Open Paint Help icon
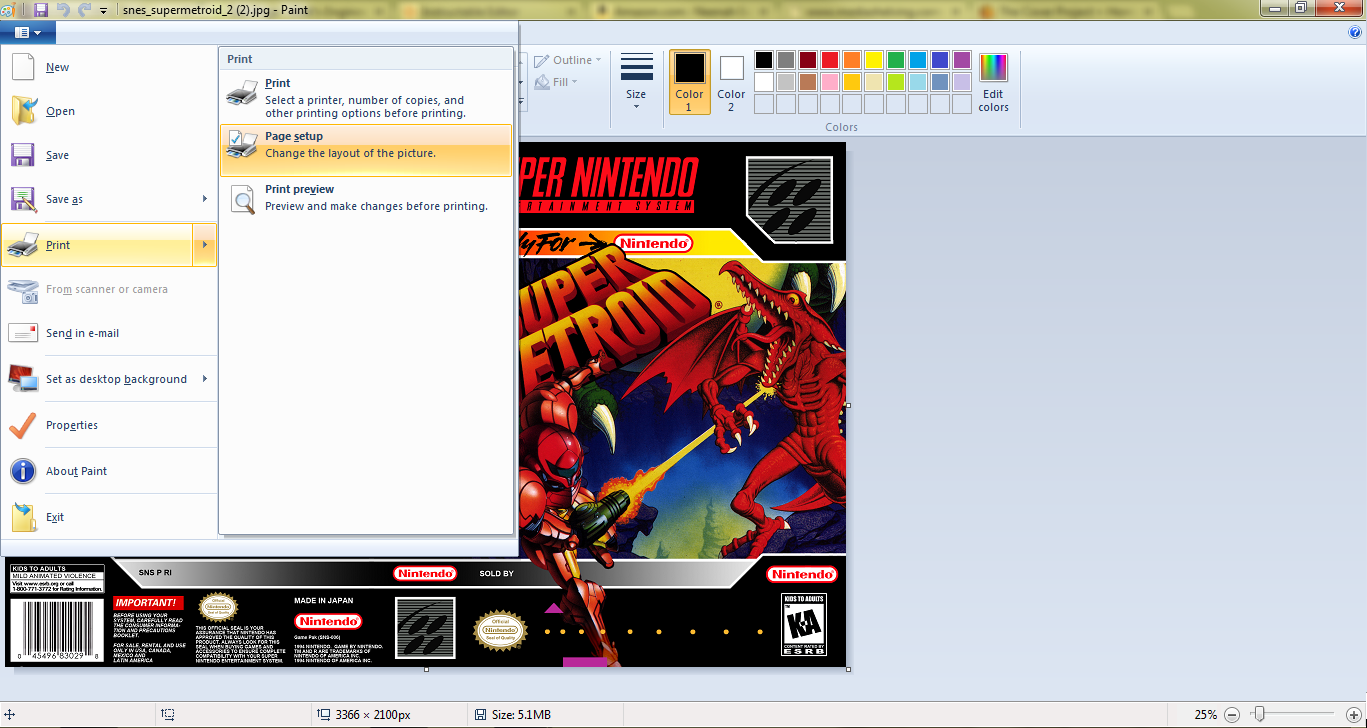This screenshot has height=728, width=1367. point(1355,32)
